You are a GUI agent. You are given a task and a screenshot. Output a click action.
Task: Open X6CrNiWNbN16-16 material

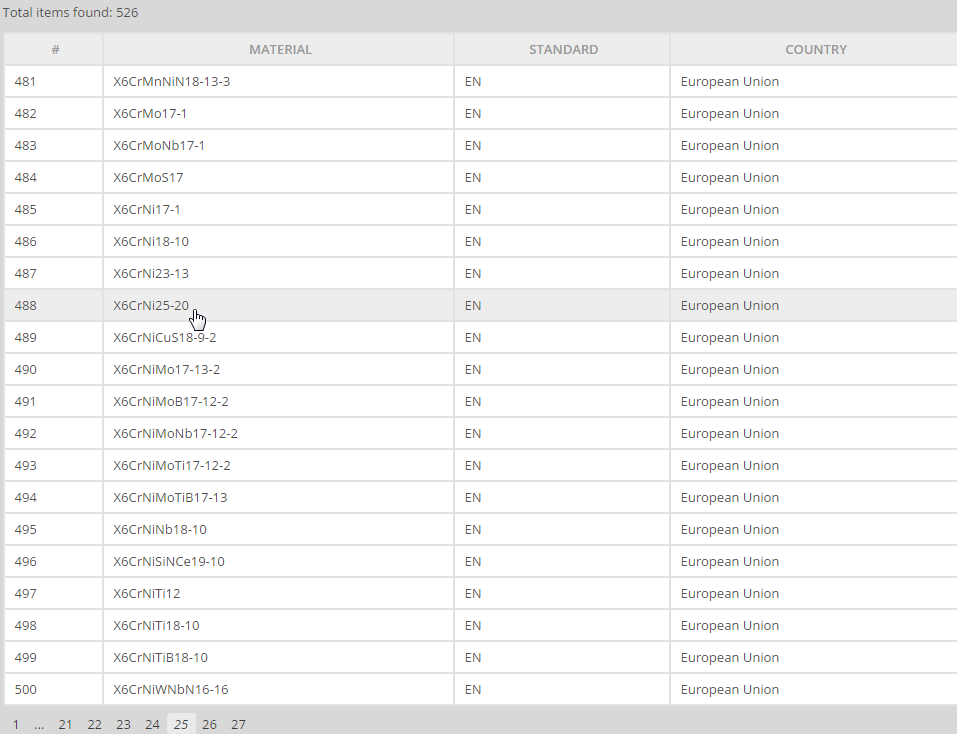point(171,689)
